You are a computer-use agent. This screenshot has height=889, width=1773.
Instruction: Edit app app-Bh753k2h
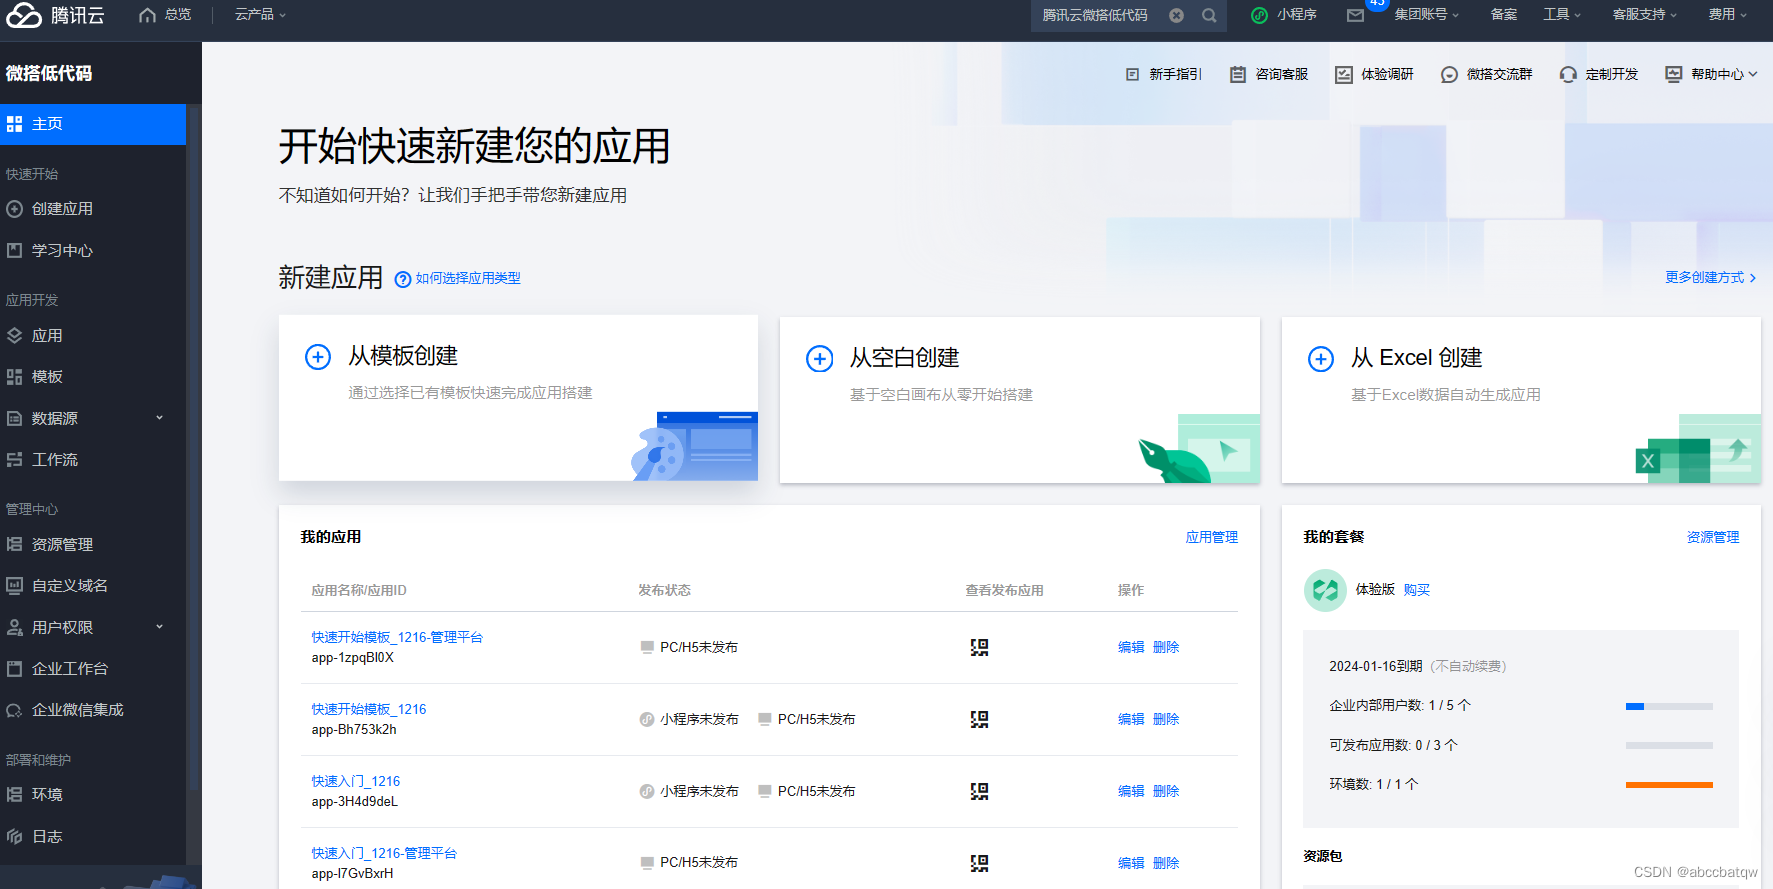pos(1131,720)
